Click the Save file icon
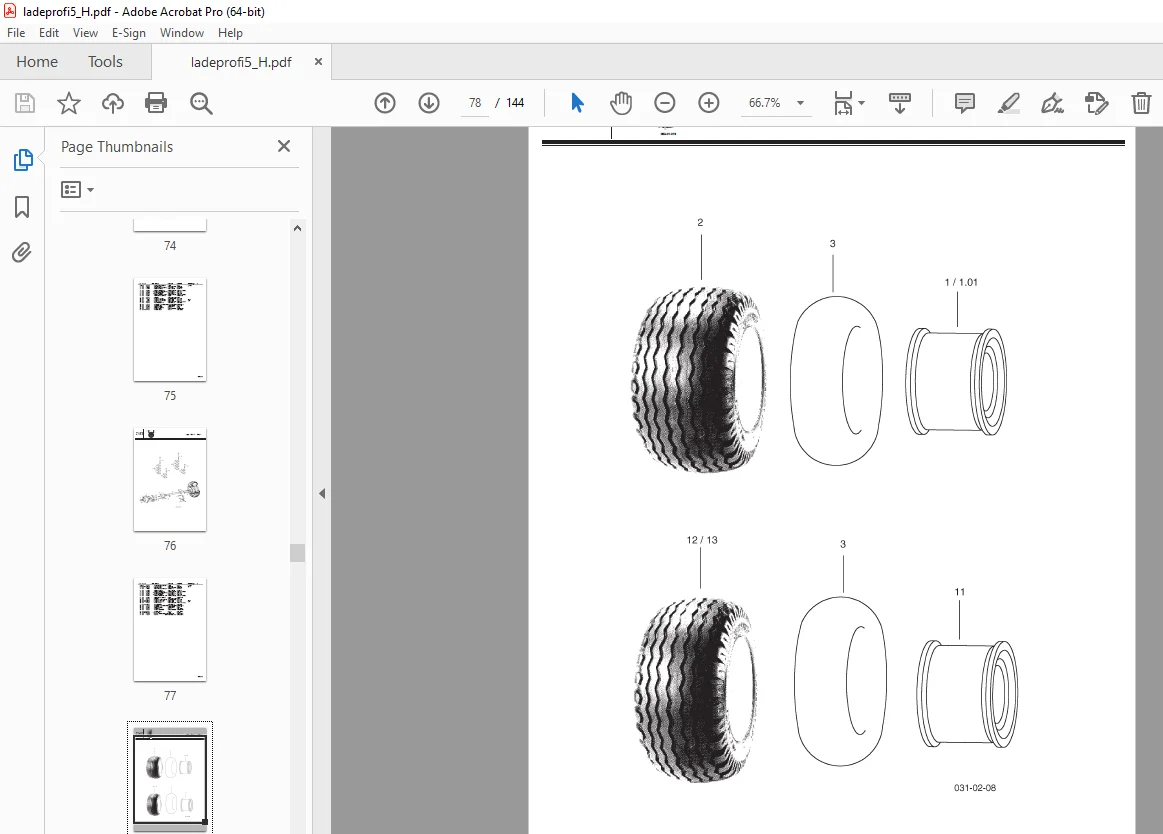Viewport: 1163px width, 834px height. tap(24, 103)
